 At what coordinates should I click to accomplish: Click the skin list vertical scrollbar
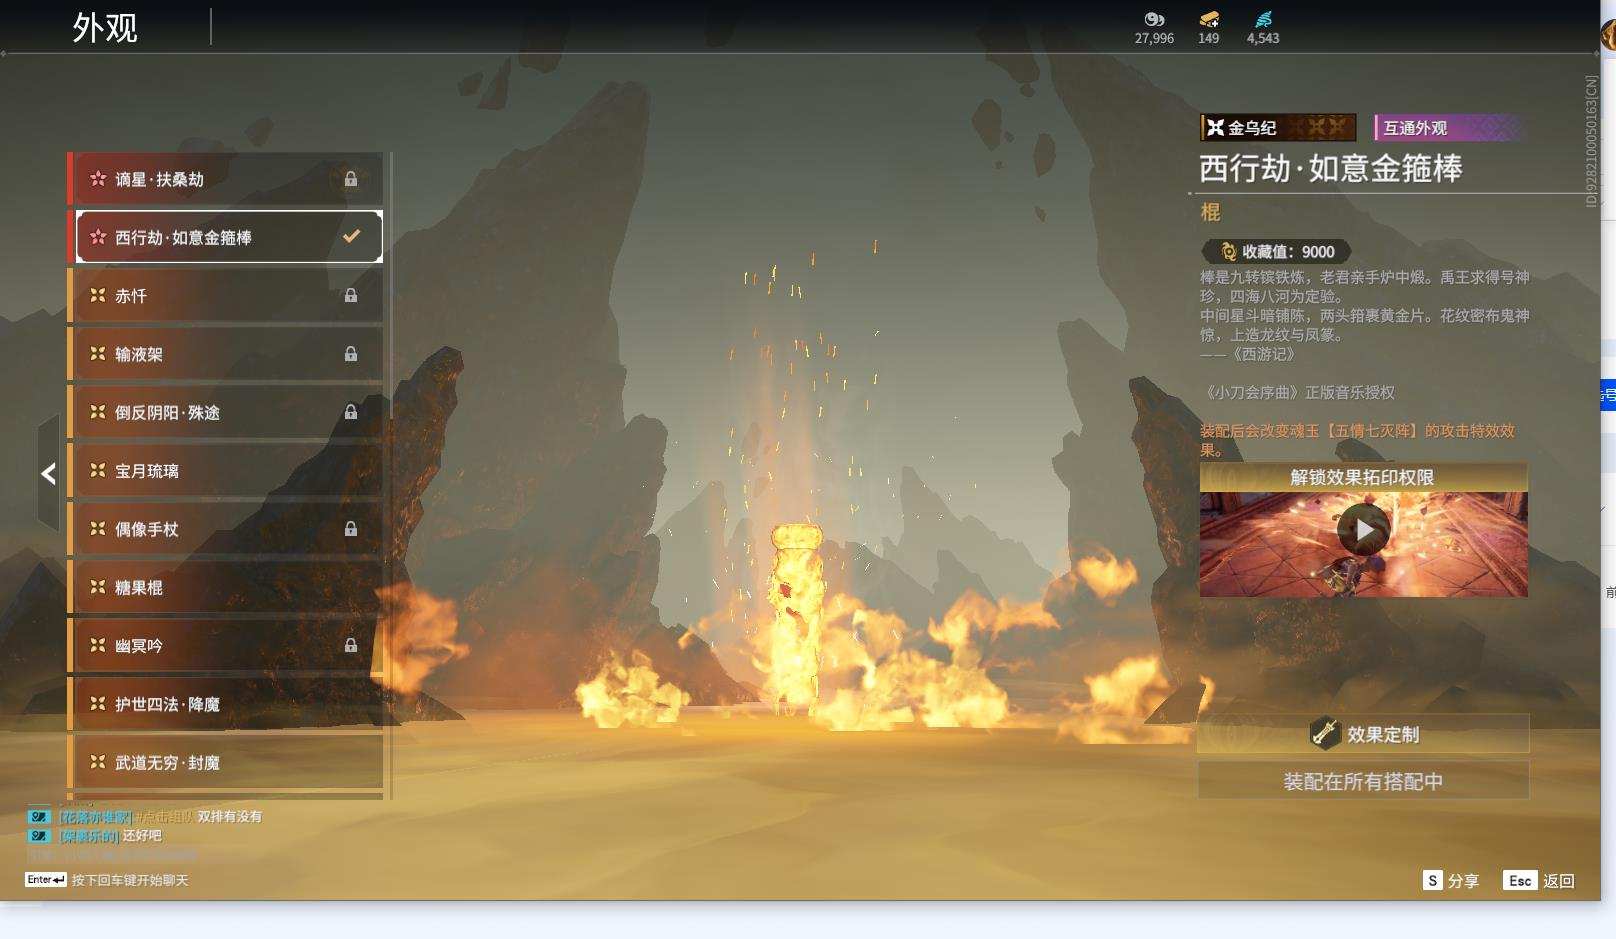[390, 475]
